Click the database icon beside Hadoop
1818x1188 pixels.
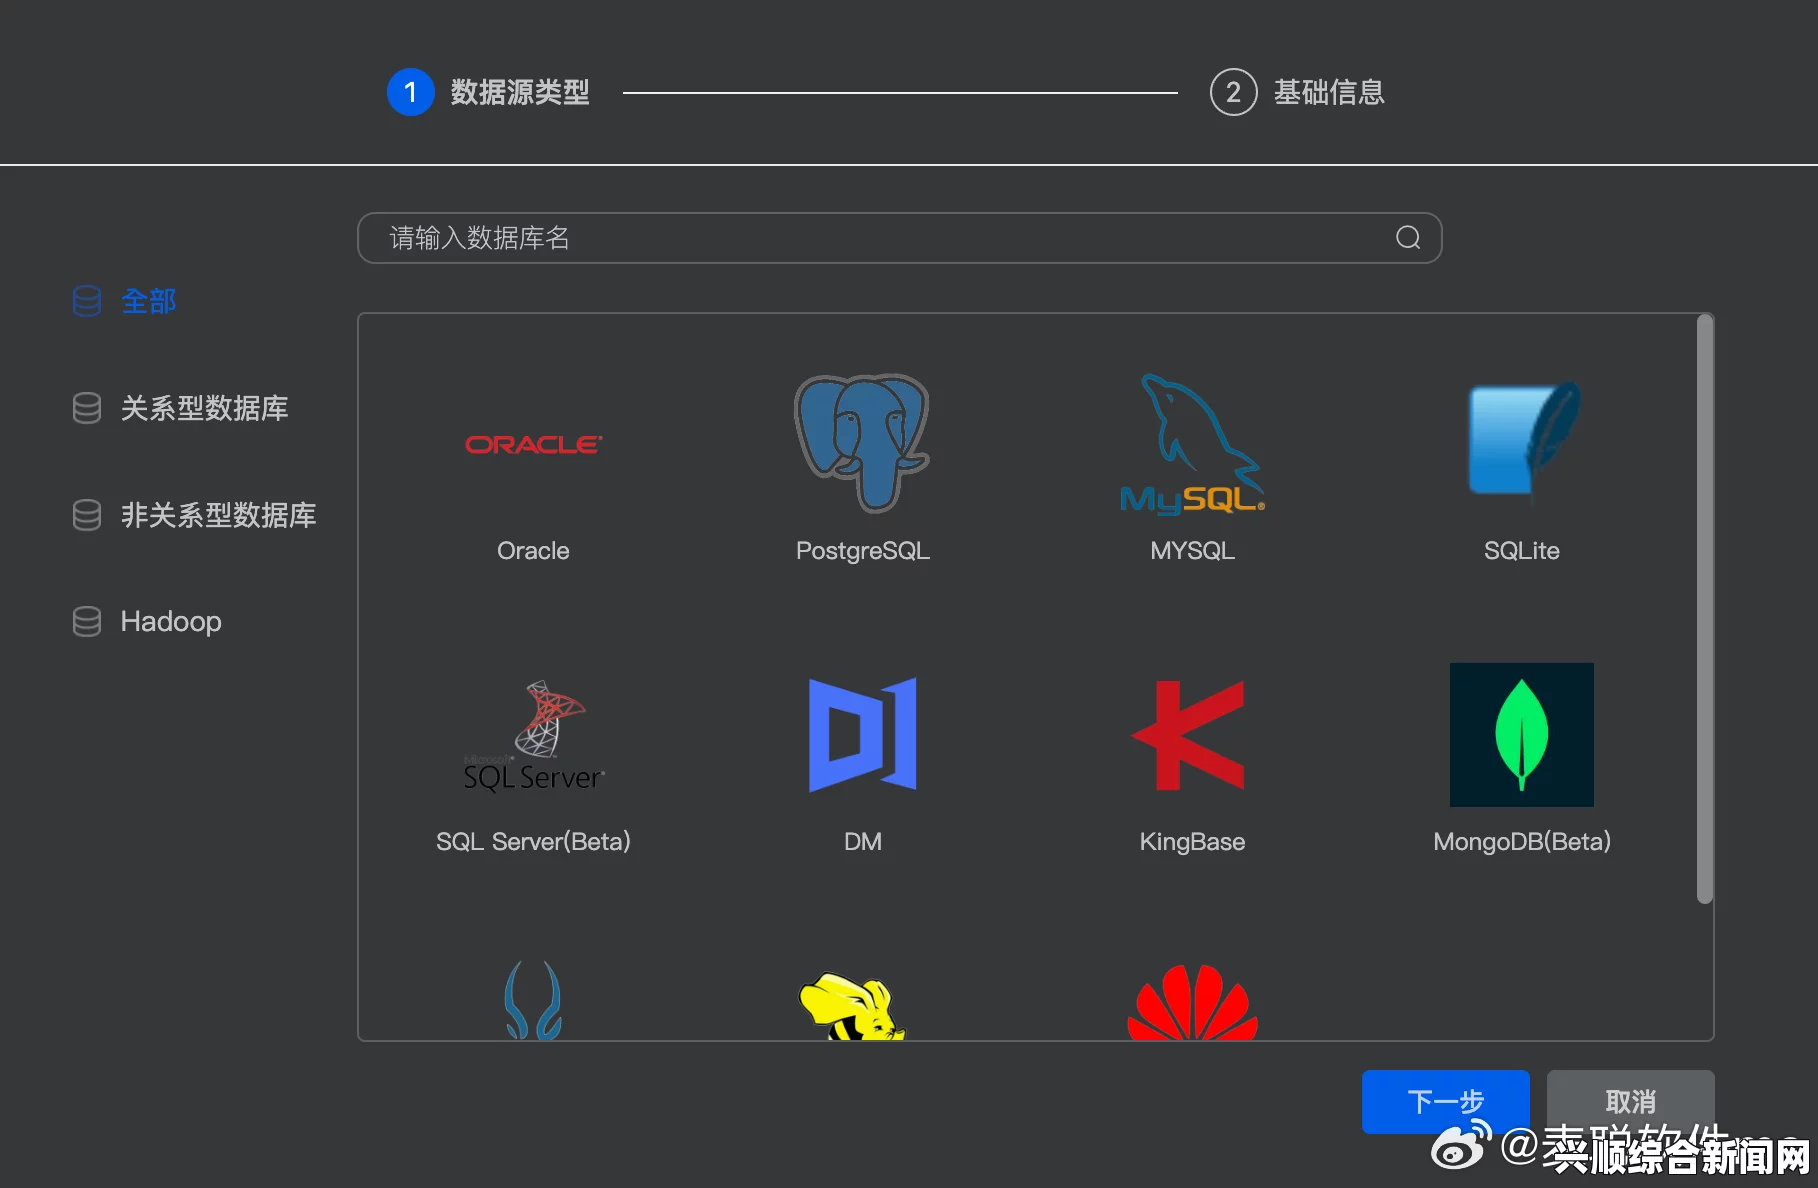coord(87,621)
